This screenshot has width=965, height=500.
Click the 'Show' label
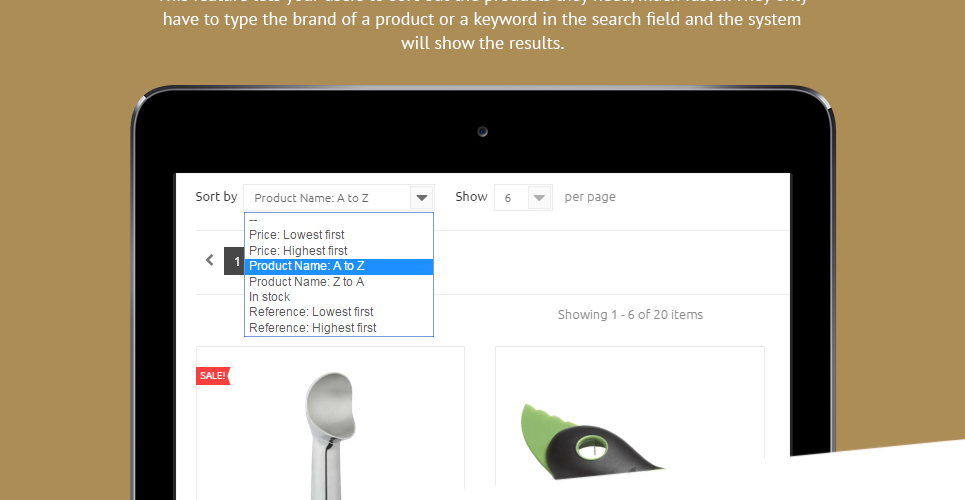point(471,196)
